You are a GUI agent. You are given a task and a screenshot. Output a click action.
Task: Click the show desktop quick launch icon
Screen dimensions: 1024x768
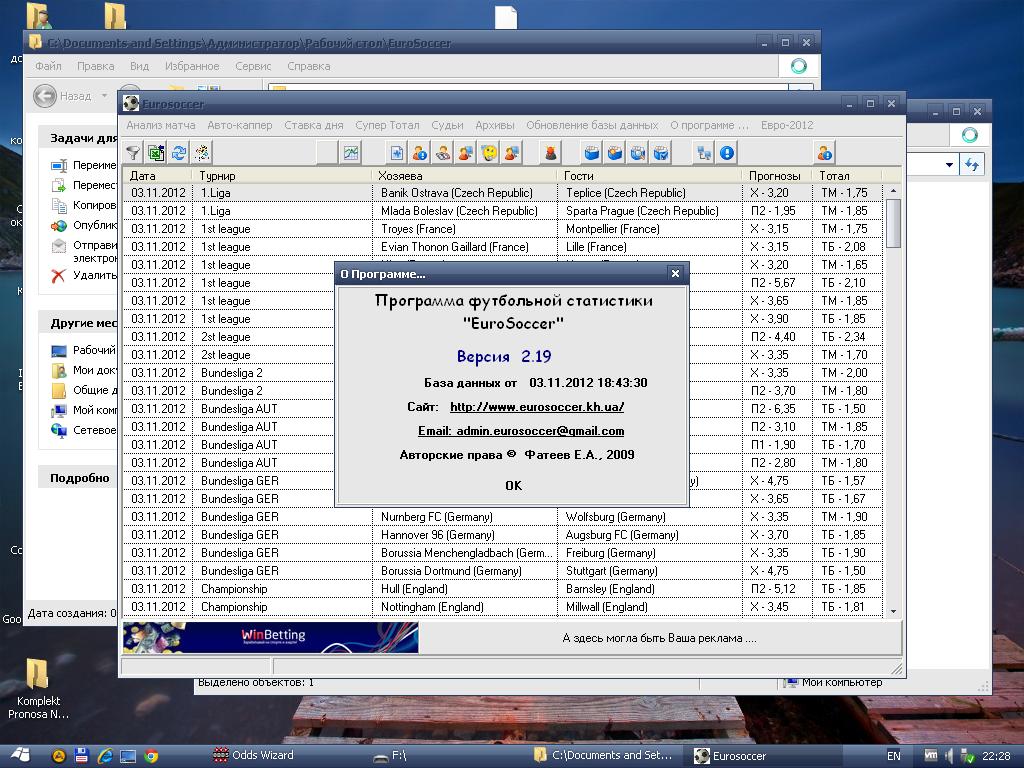[128, 756]
